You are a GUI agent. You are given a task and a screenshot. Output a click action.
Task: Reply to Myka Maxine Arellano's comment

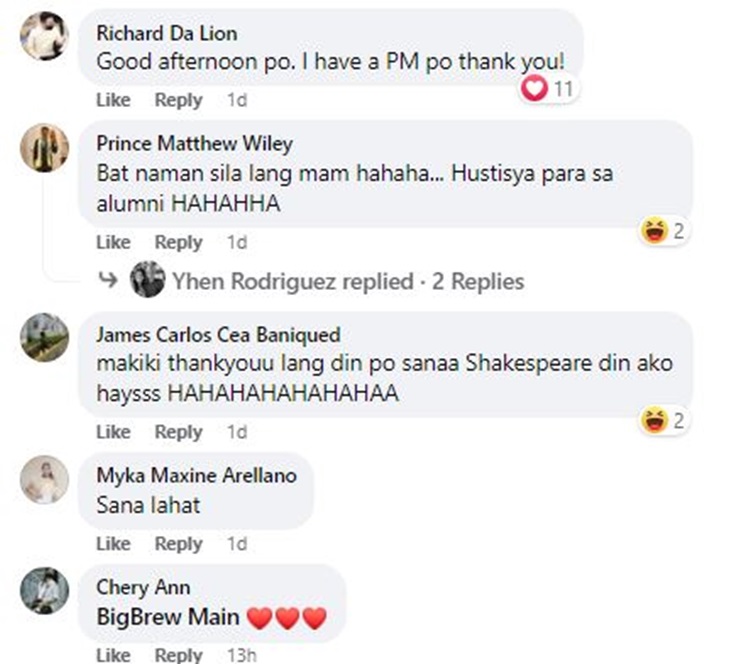click(x=178, y=544)
